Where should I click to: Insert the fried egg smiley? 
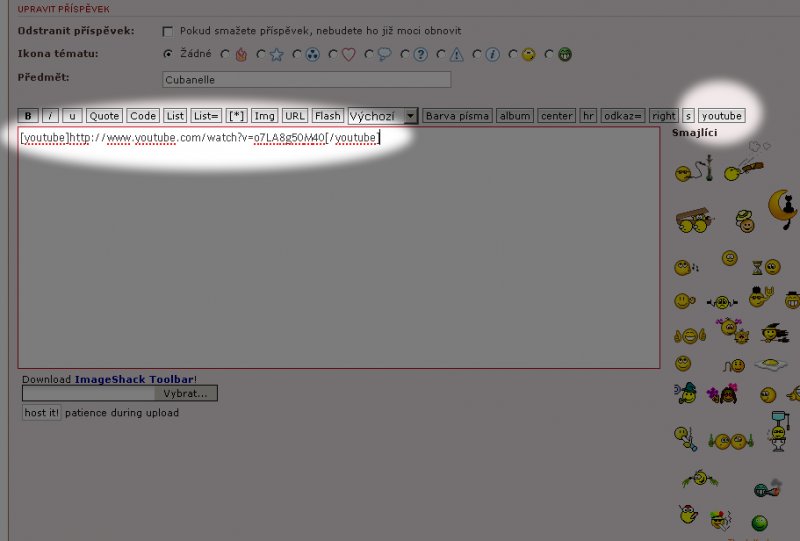tap(773, 366)
